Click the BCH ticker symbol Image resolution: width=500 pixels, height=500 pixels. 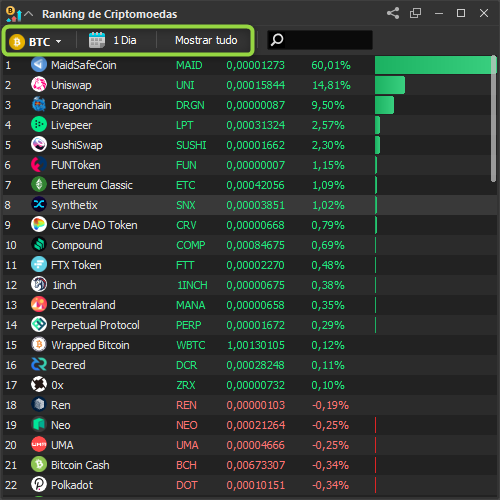186,465
